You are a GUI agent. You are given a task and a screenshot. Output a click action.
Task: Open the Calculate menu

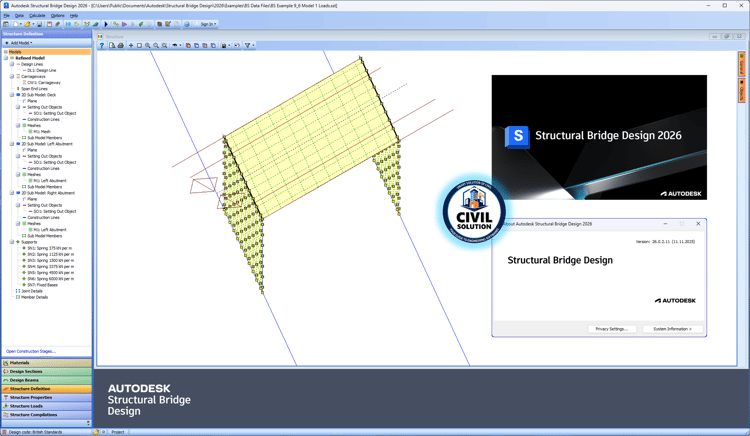click(x=37, y=16)
